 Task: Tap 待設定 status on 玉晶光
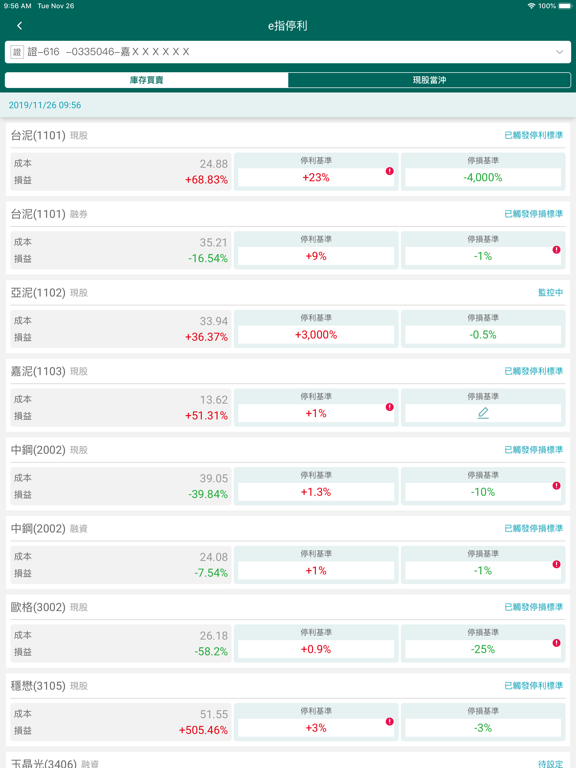click(551, 764)
